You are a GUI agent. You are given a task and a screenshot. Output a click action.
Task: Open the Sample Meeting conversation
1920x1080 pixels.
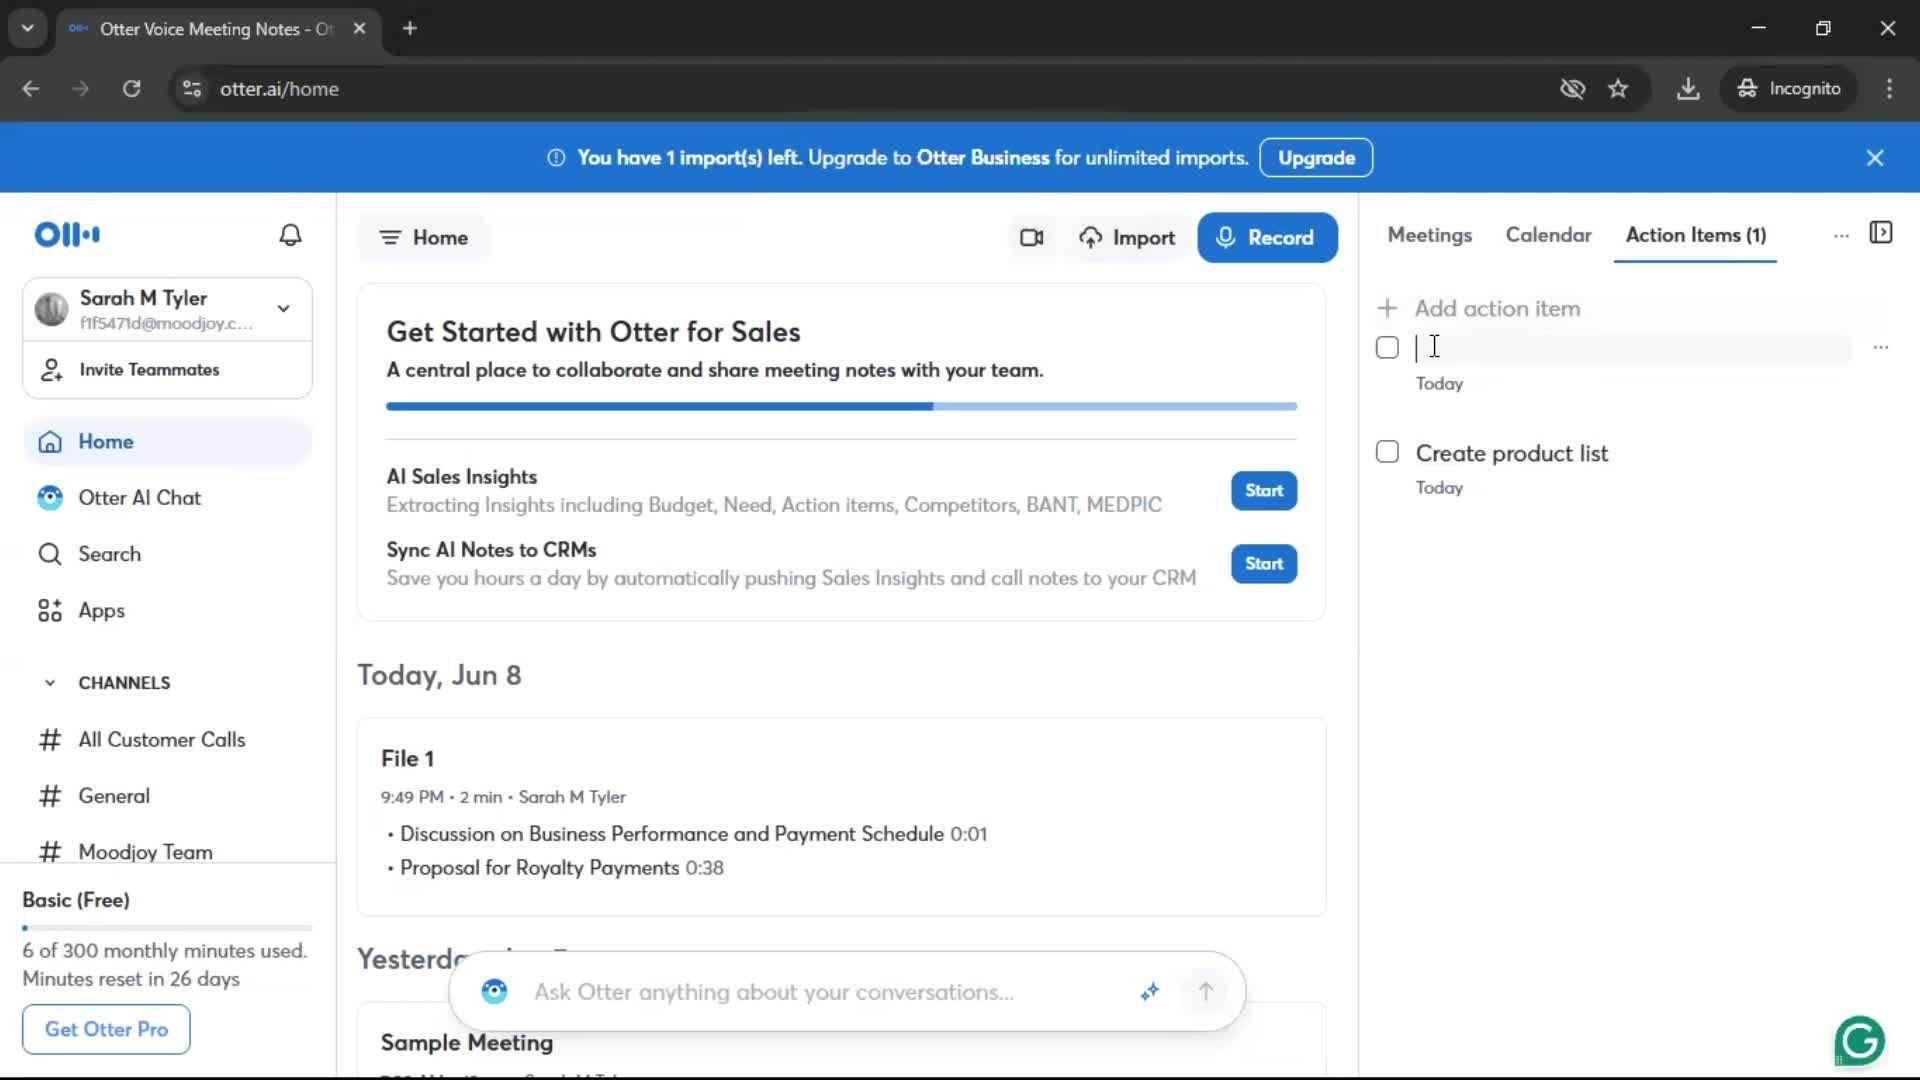pos(467,1043)
